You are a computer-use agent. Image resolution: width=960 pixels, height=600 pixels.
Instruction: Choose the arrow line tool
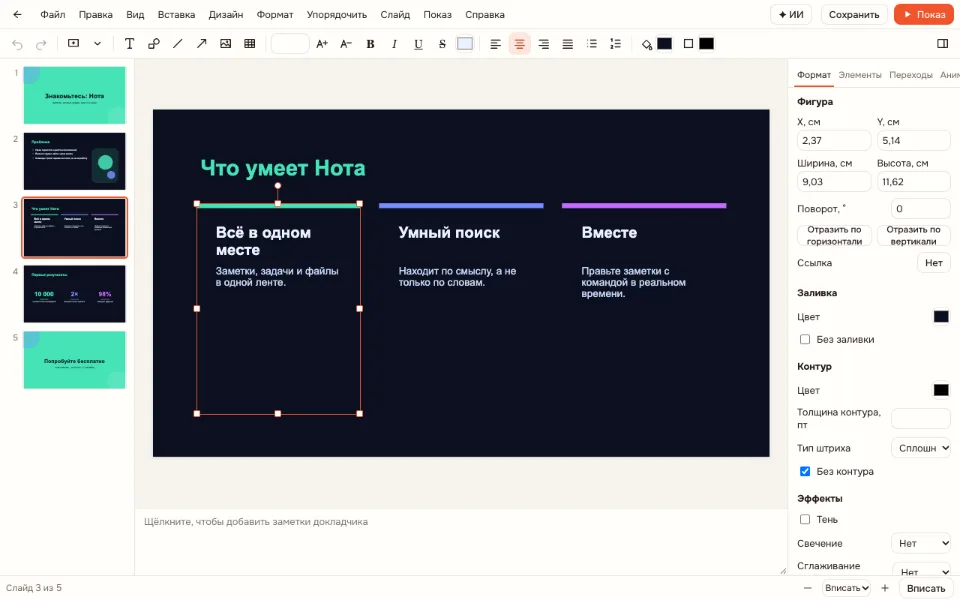[x=201, y=43]
